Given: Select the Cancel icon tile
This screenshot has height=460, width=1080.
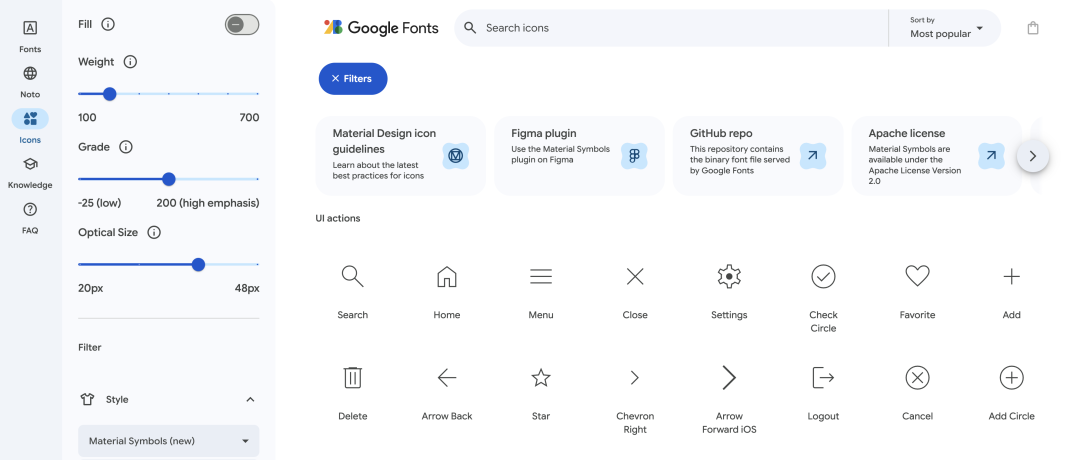Looking at the screenshot, I should (917, 393).
